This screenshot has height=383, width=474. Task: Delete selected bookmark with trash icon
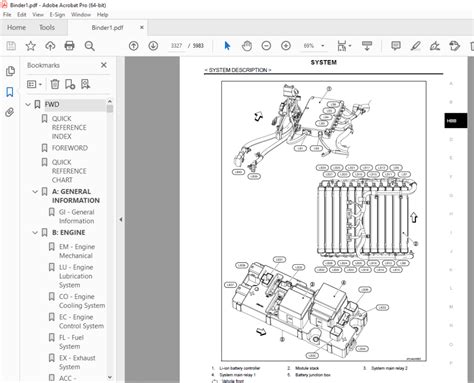coord(55,84)
